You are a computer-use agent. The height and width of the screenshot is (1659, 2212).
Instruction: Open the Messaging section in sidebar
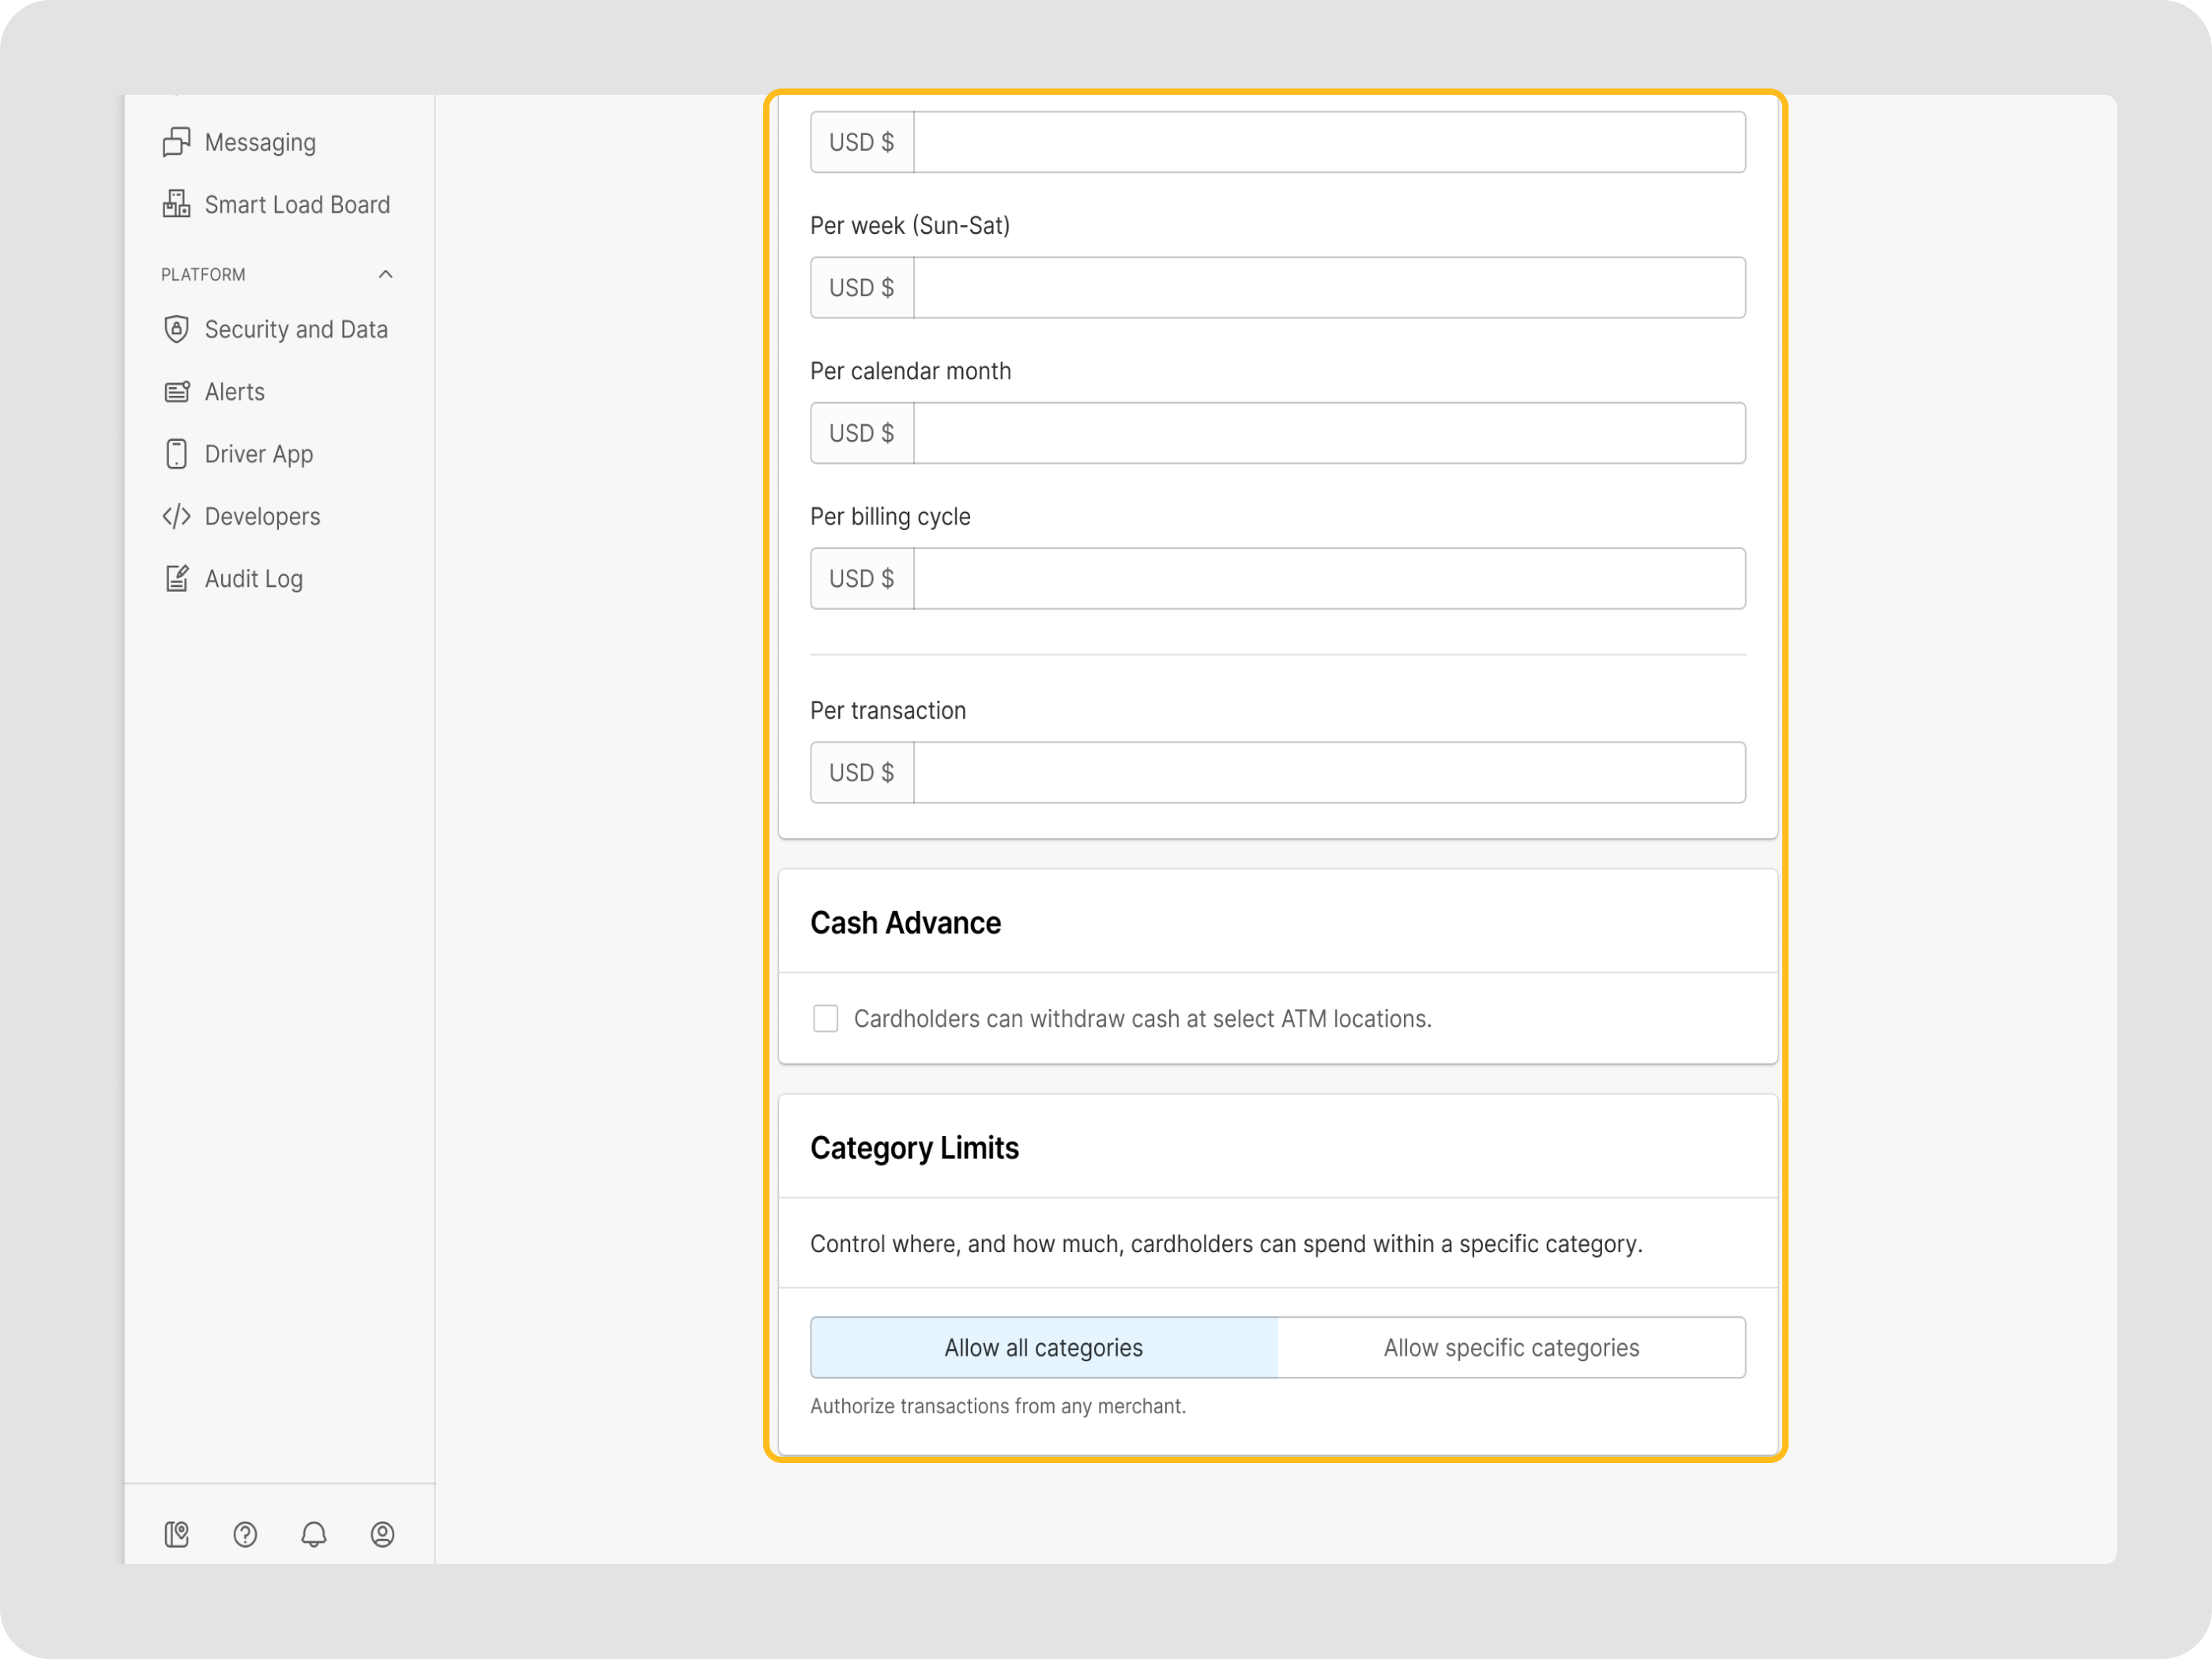pos(260,142)
